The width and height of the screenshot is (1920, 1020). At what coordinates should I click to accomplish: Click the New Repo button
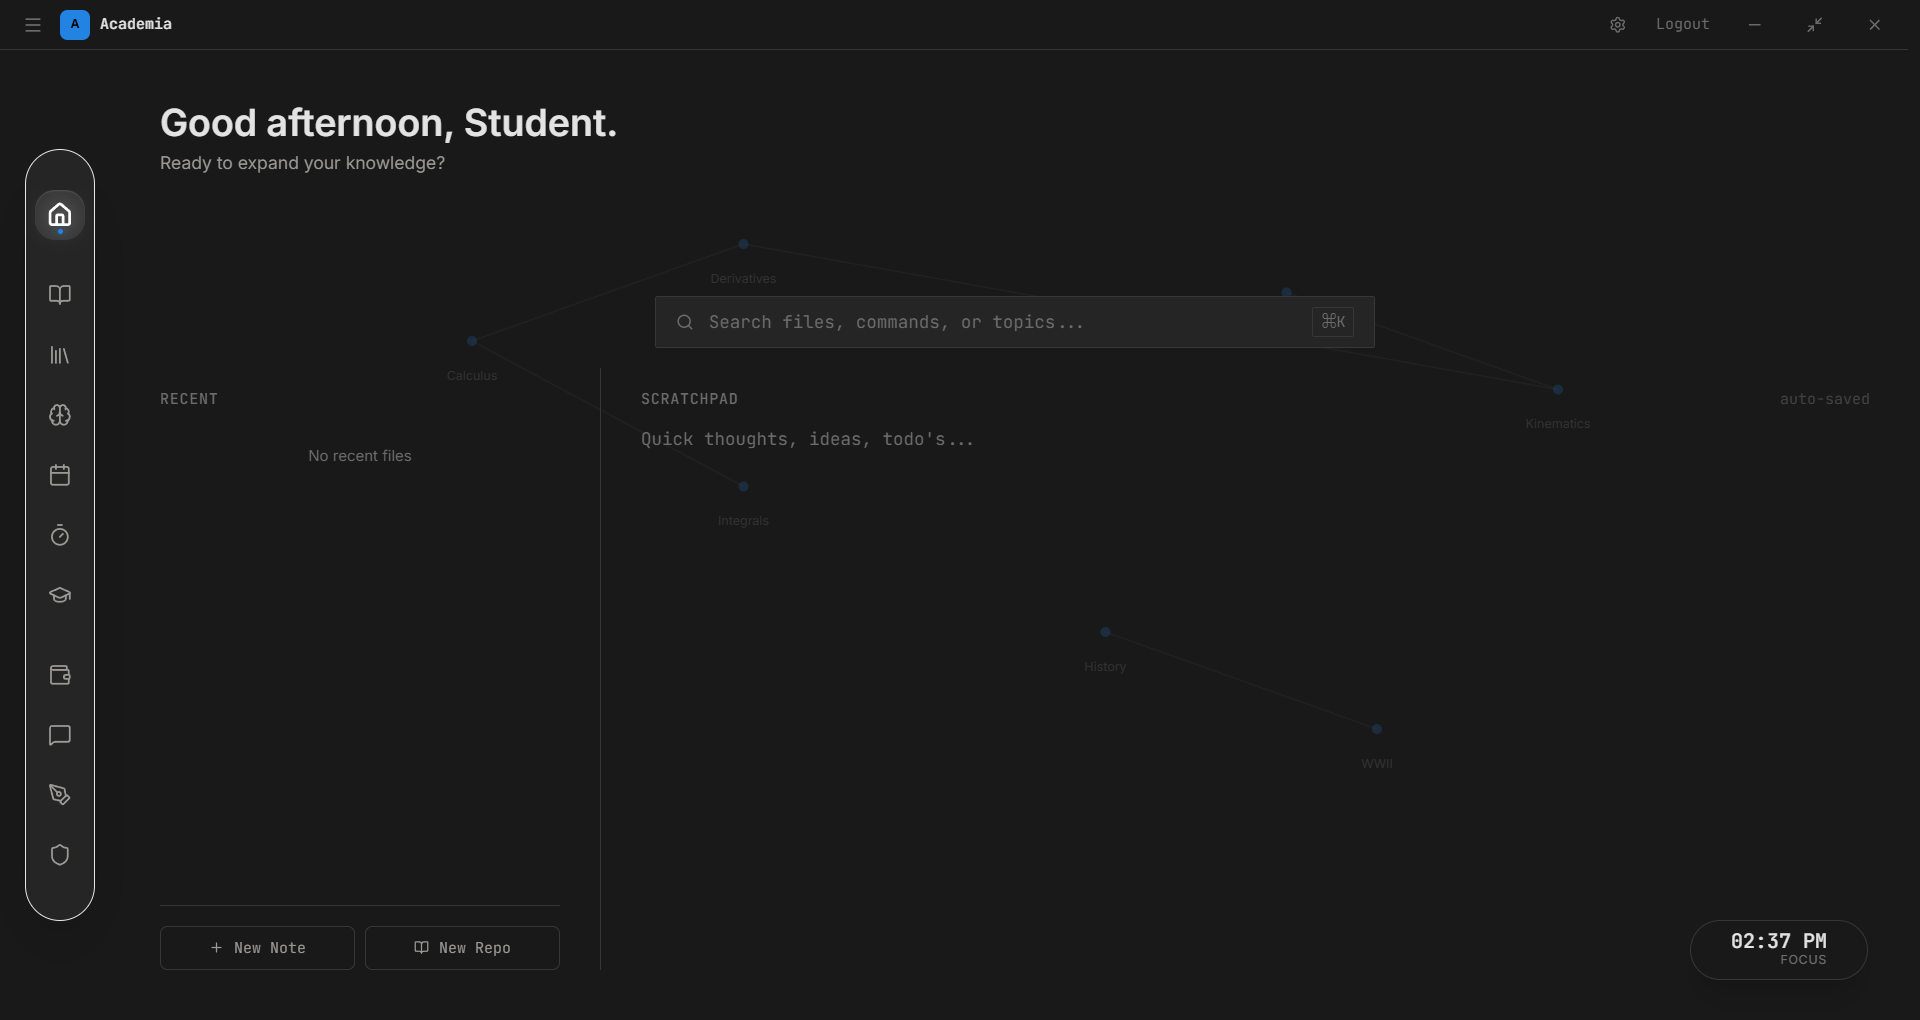tap(462, 947)
